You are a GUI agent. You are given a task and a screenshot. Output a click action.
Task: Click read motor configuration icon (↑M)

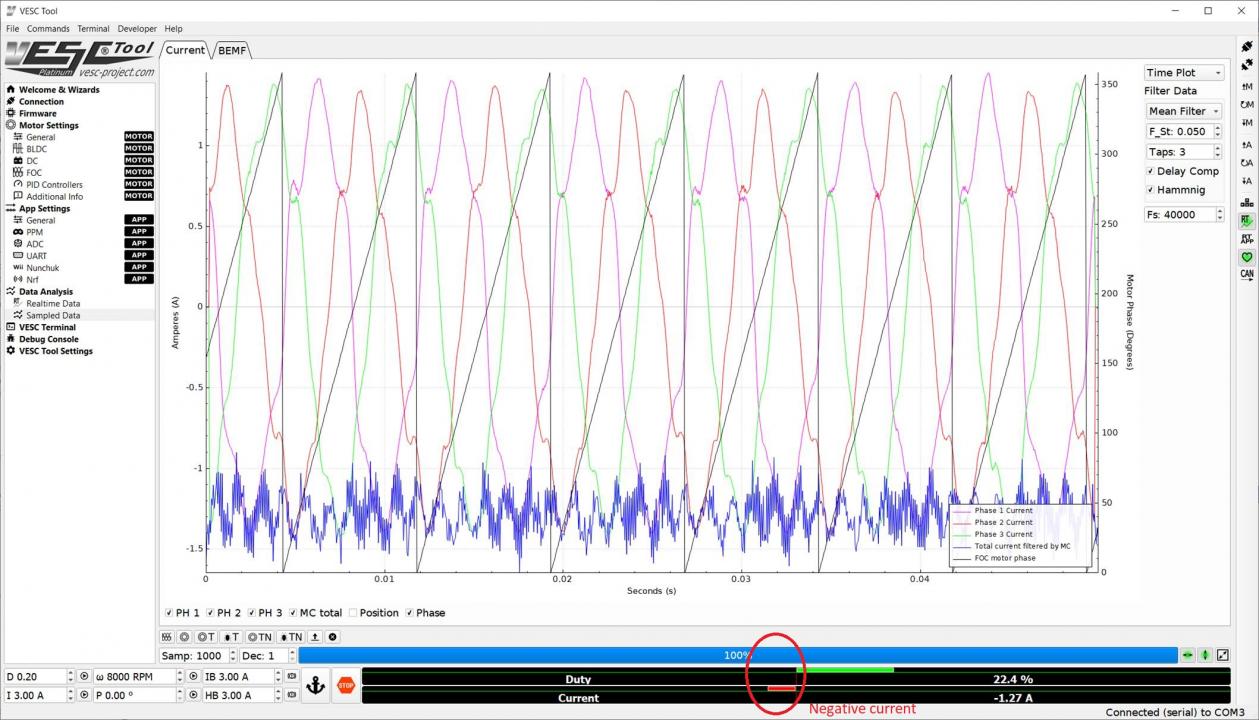[x=1246, y=86]
